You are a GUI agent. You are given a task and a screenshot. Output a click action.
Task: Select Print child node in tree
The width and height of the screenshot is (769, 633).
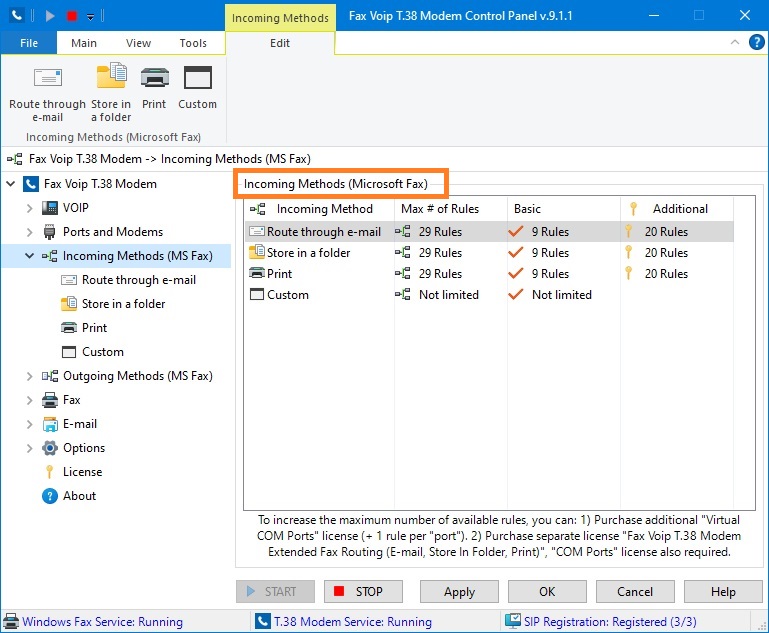pos(94,328)
